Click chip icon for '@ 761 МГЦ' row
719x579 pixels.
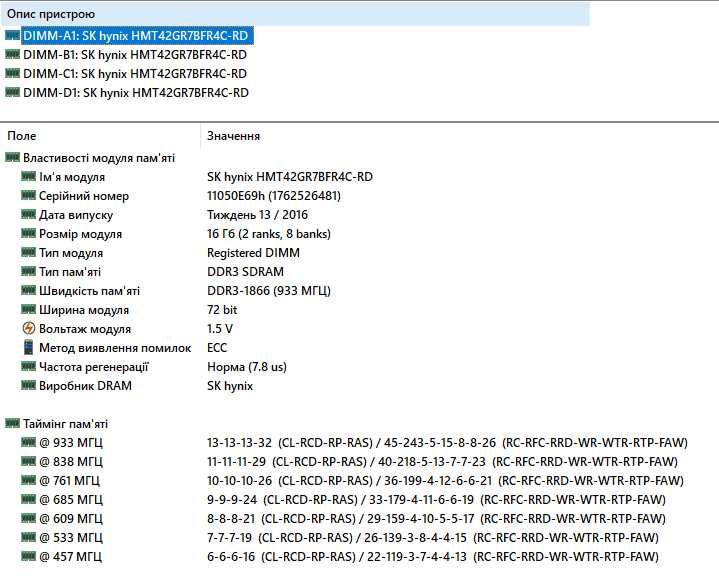tap(28, 480)
